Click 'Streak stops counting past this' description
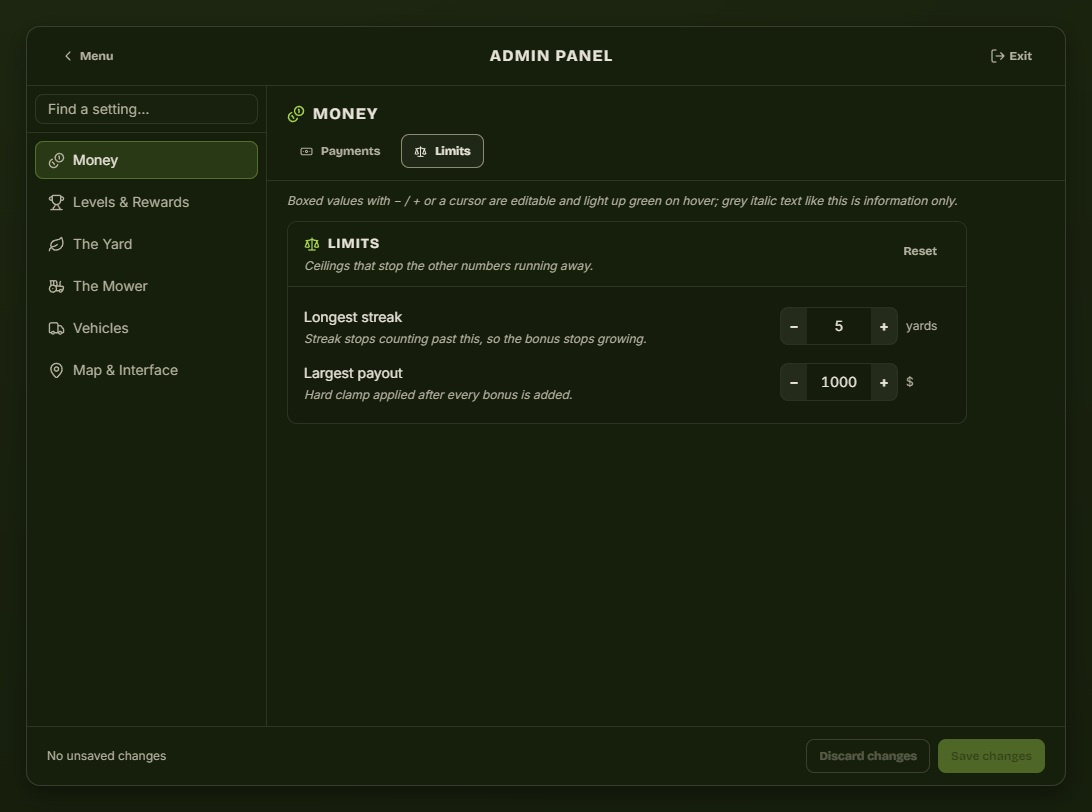 tap(475, 339)
